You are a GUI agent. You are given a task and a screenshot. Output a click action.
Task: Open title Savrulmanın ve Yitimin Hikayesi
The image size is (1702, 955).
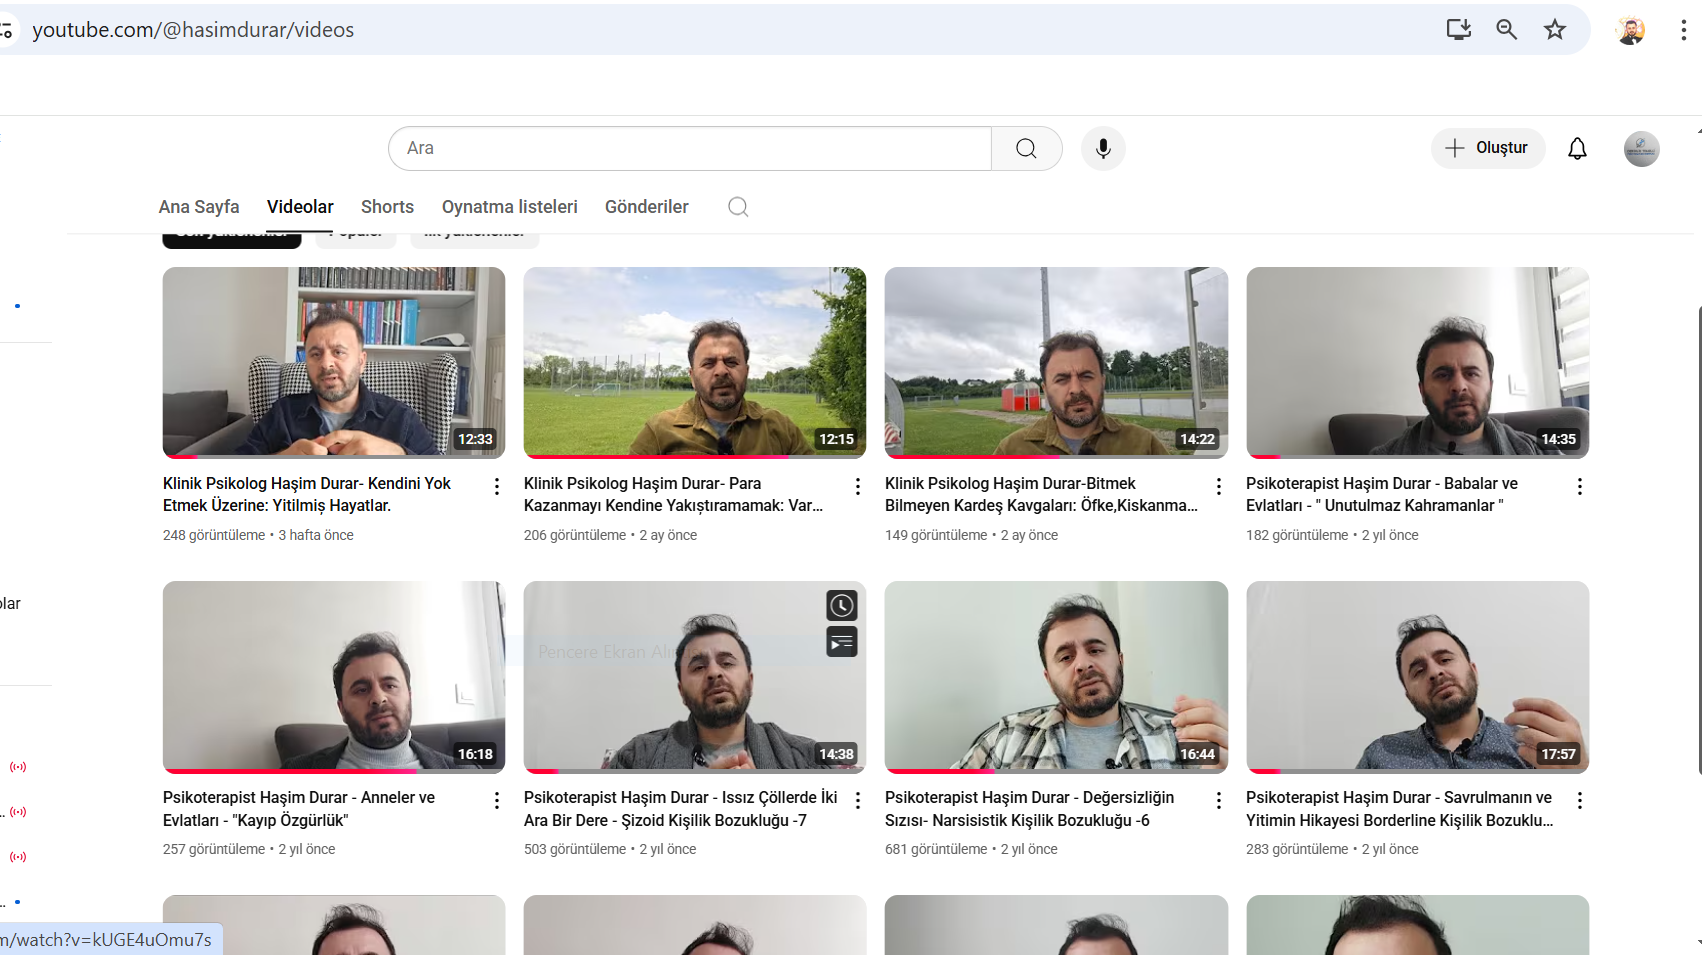tap(1400, 809)
